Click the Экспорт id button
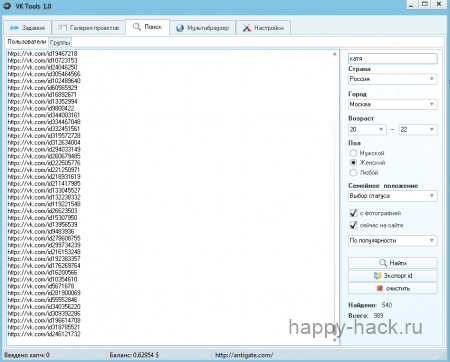Viewport: 450px width, 362px height. (x=393, y=276)
